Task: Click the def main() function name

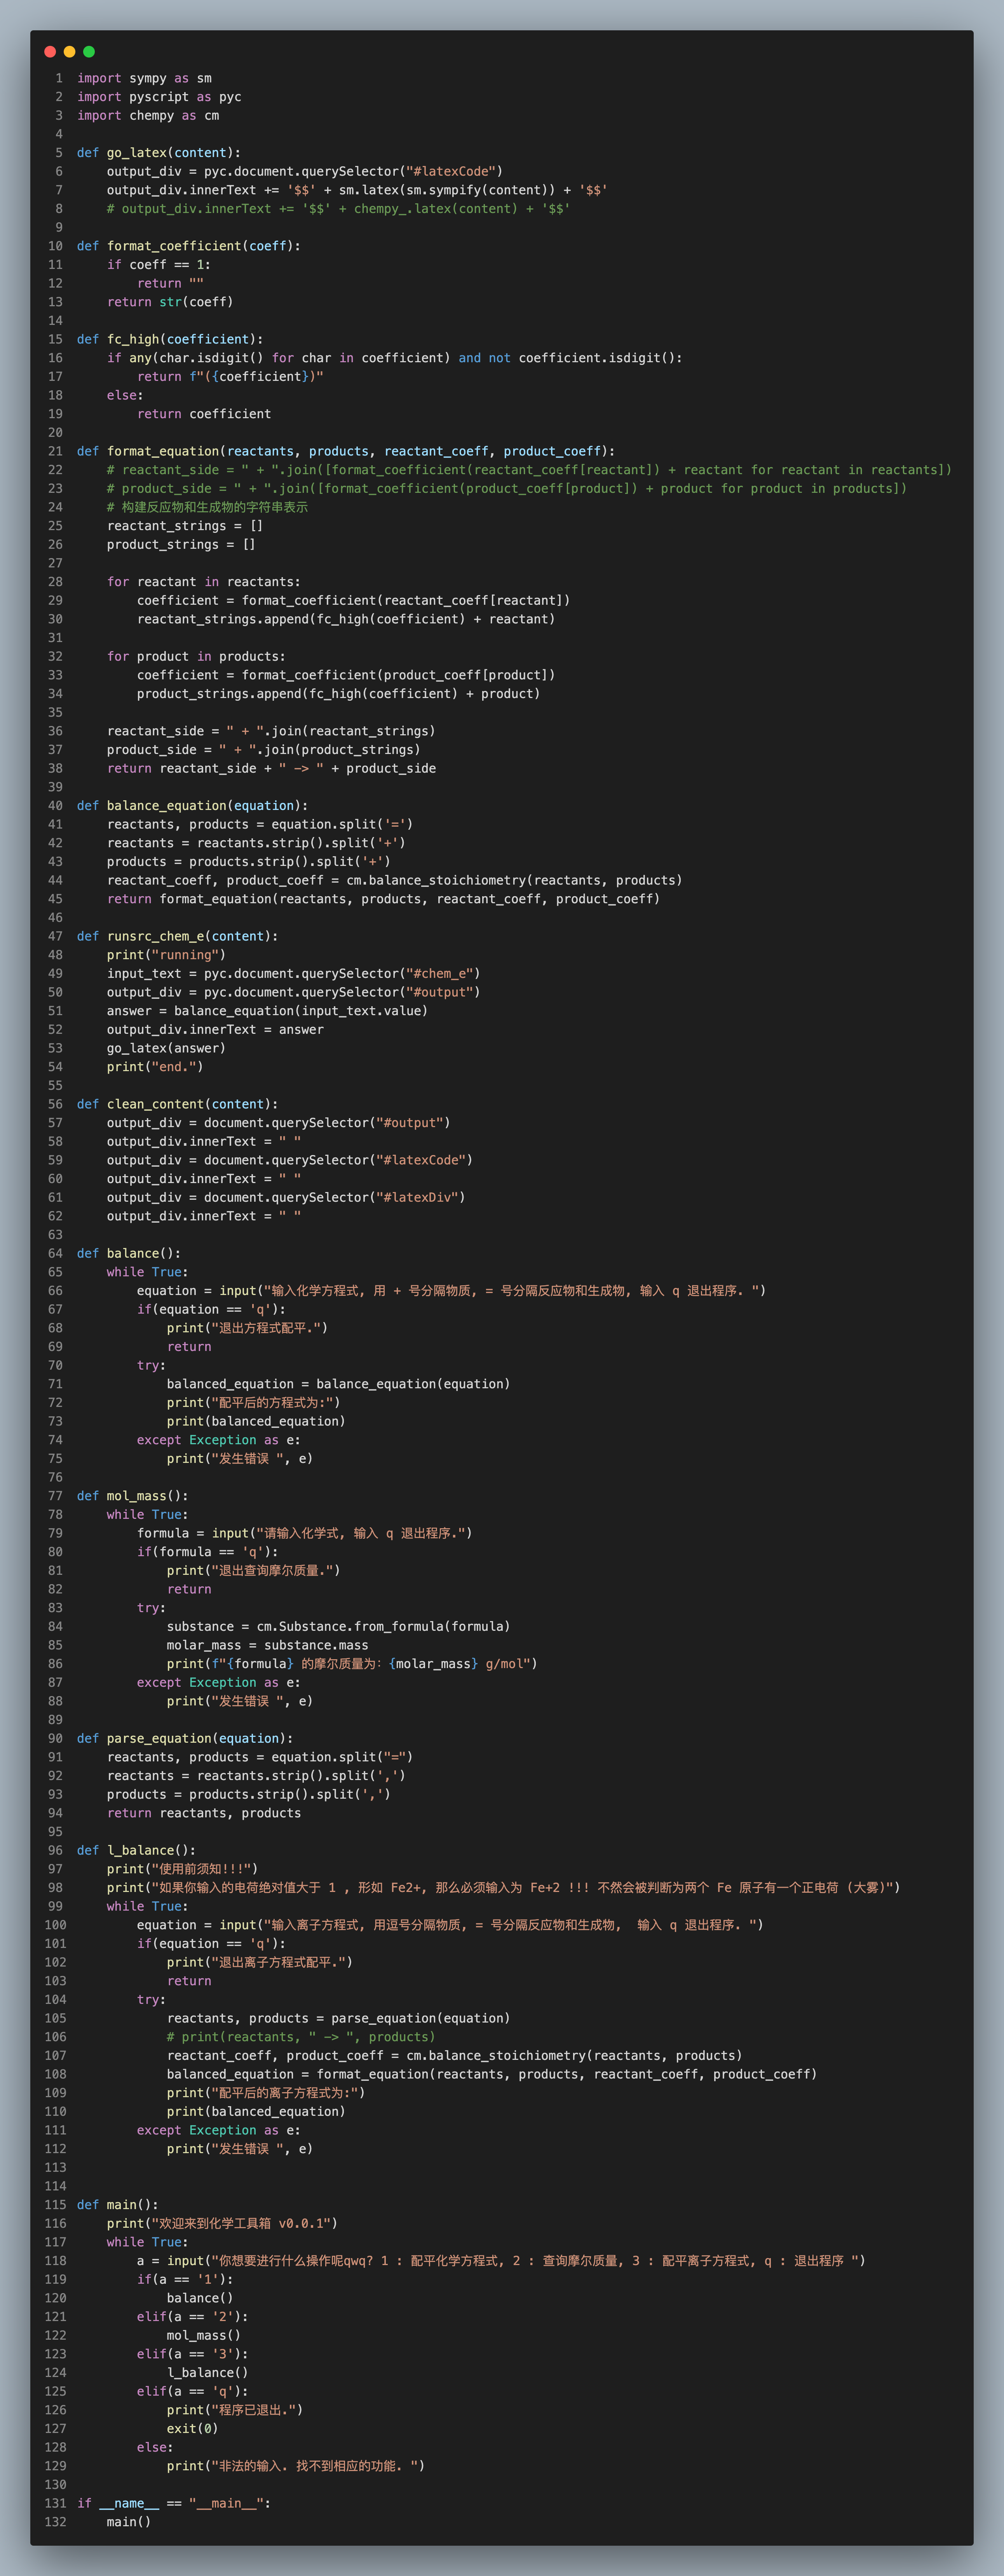Action: 122,2205
